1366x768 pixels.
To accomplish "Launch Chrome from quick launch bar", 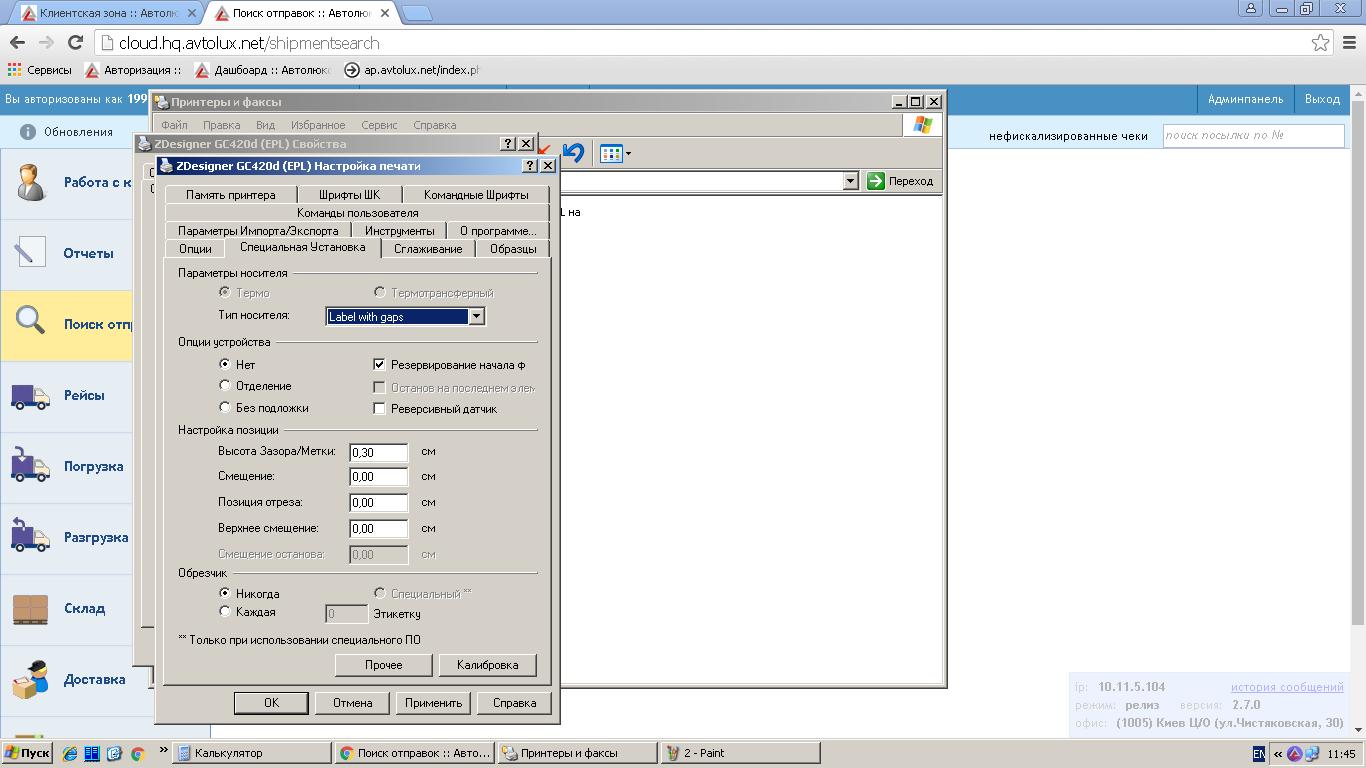I will pyautogui.click(x=137, y=753).
